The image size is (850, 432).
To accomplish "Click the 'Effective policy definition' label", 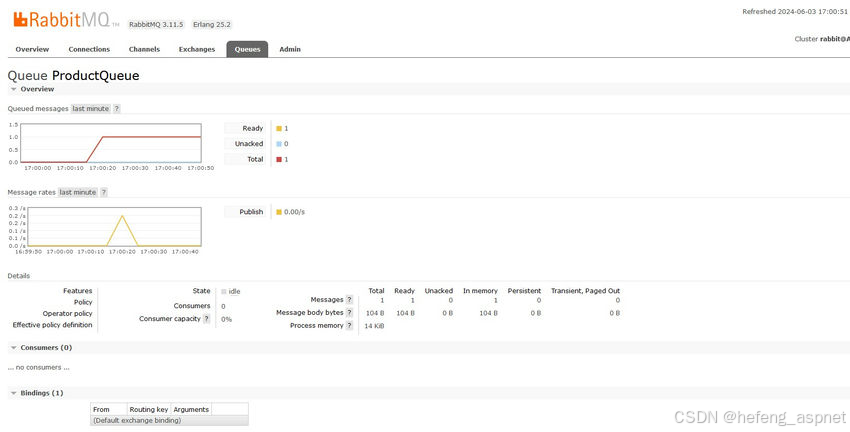I will point(53,325).
